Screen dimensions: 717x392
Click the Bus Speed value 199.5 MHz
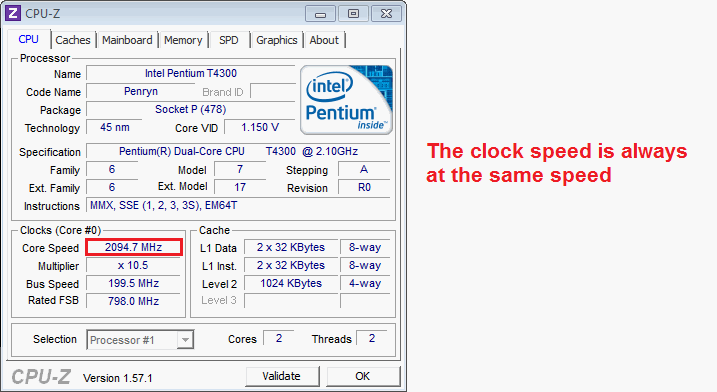[x=133, y=283]
